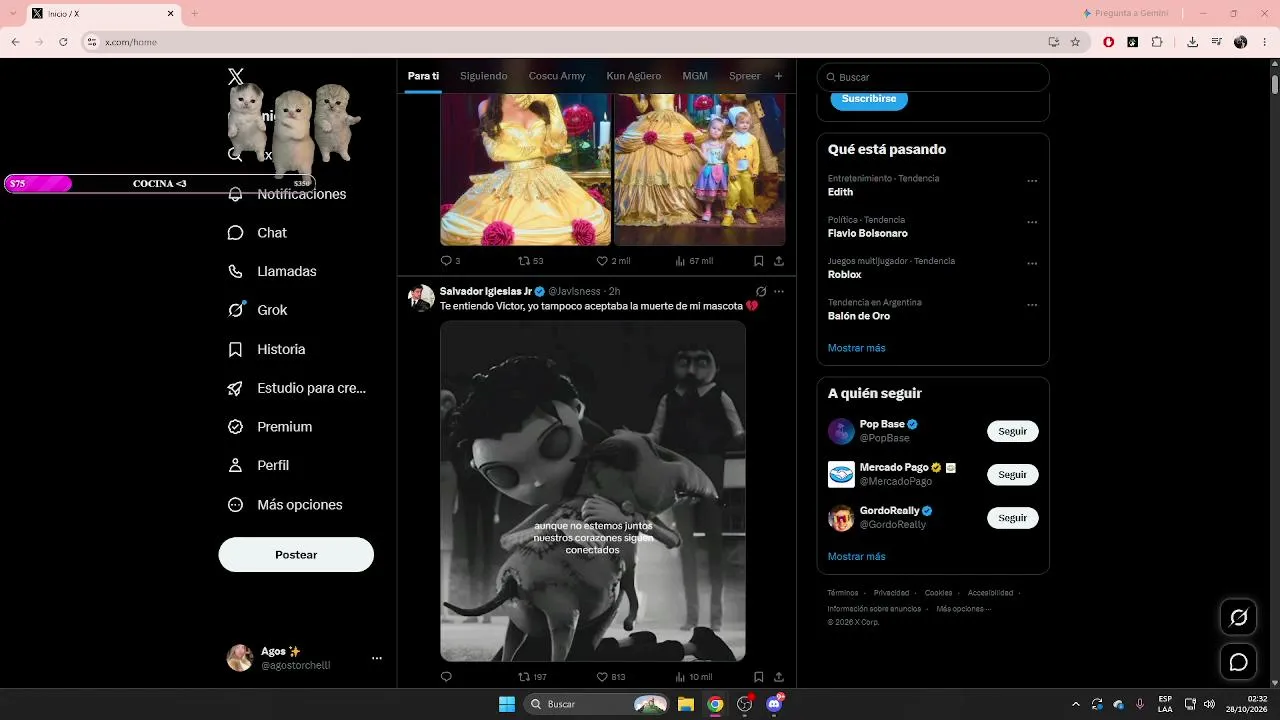1280x720 pixels.
Task: Open the floating messages button
Action: [1238, 662]
